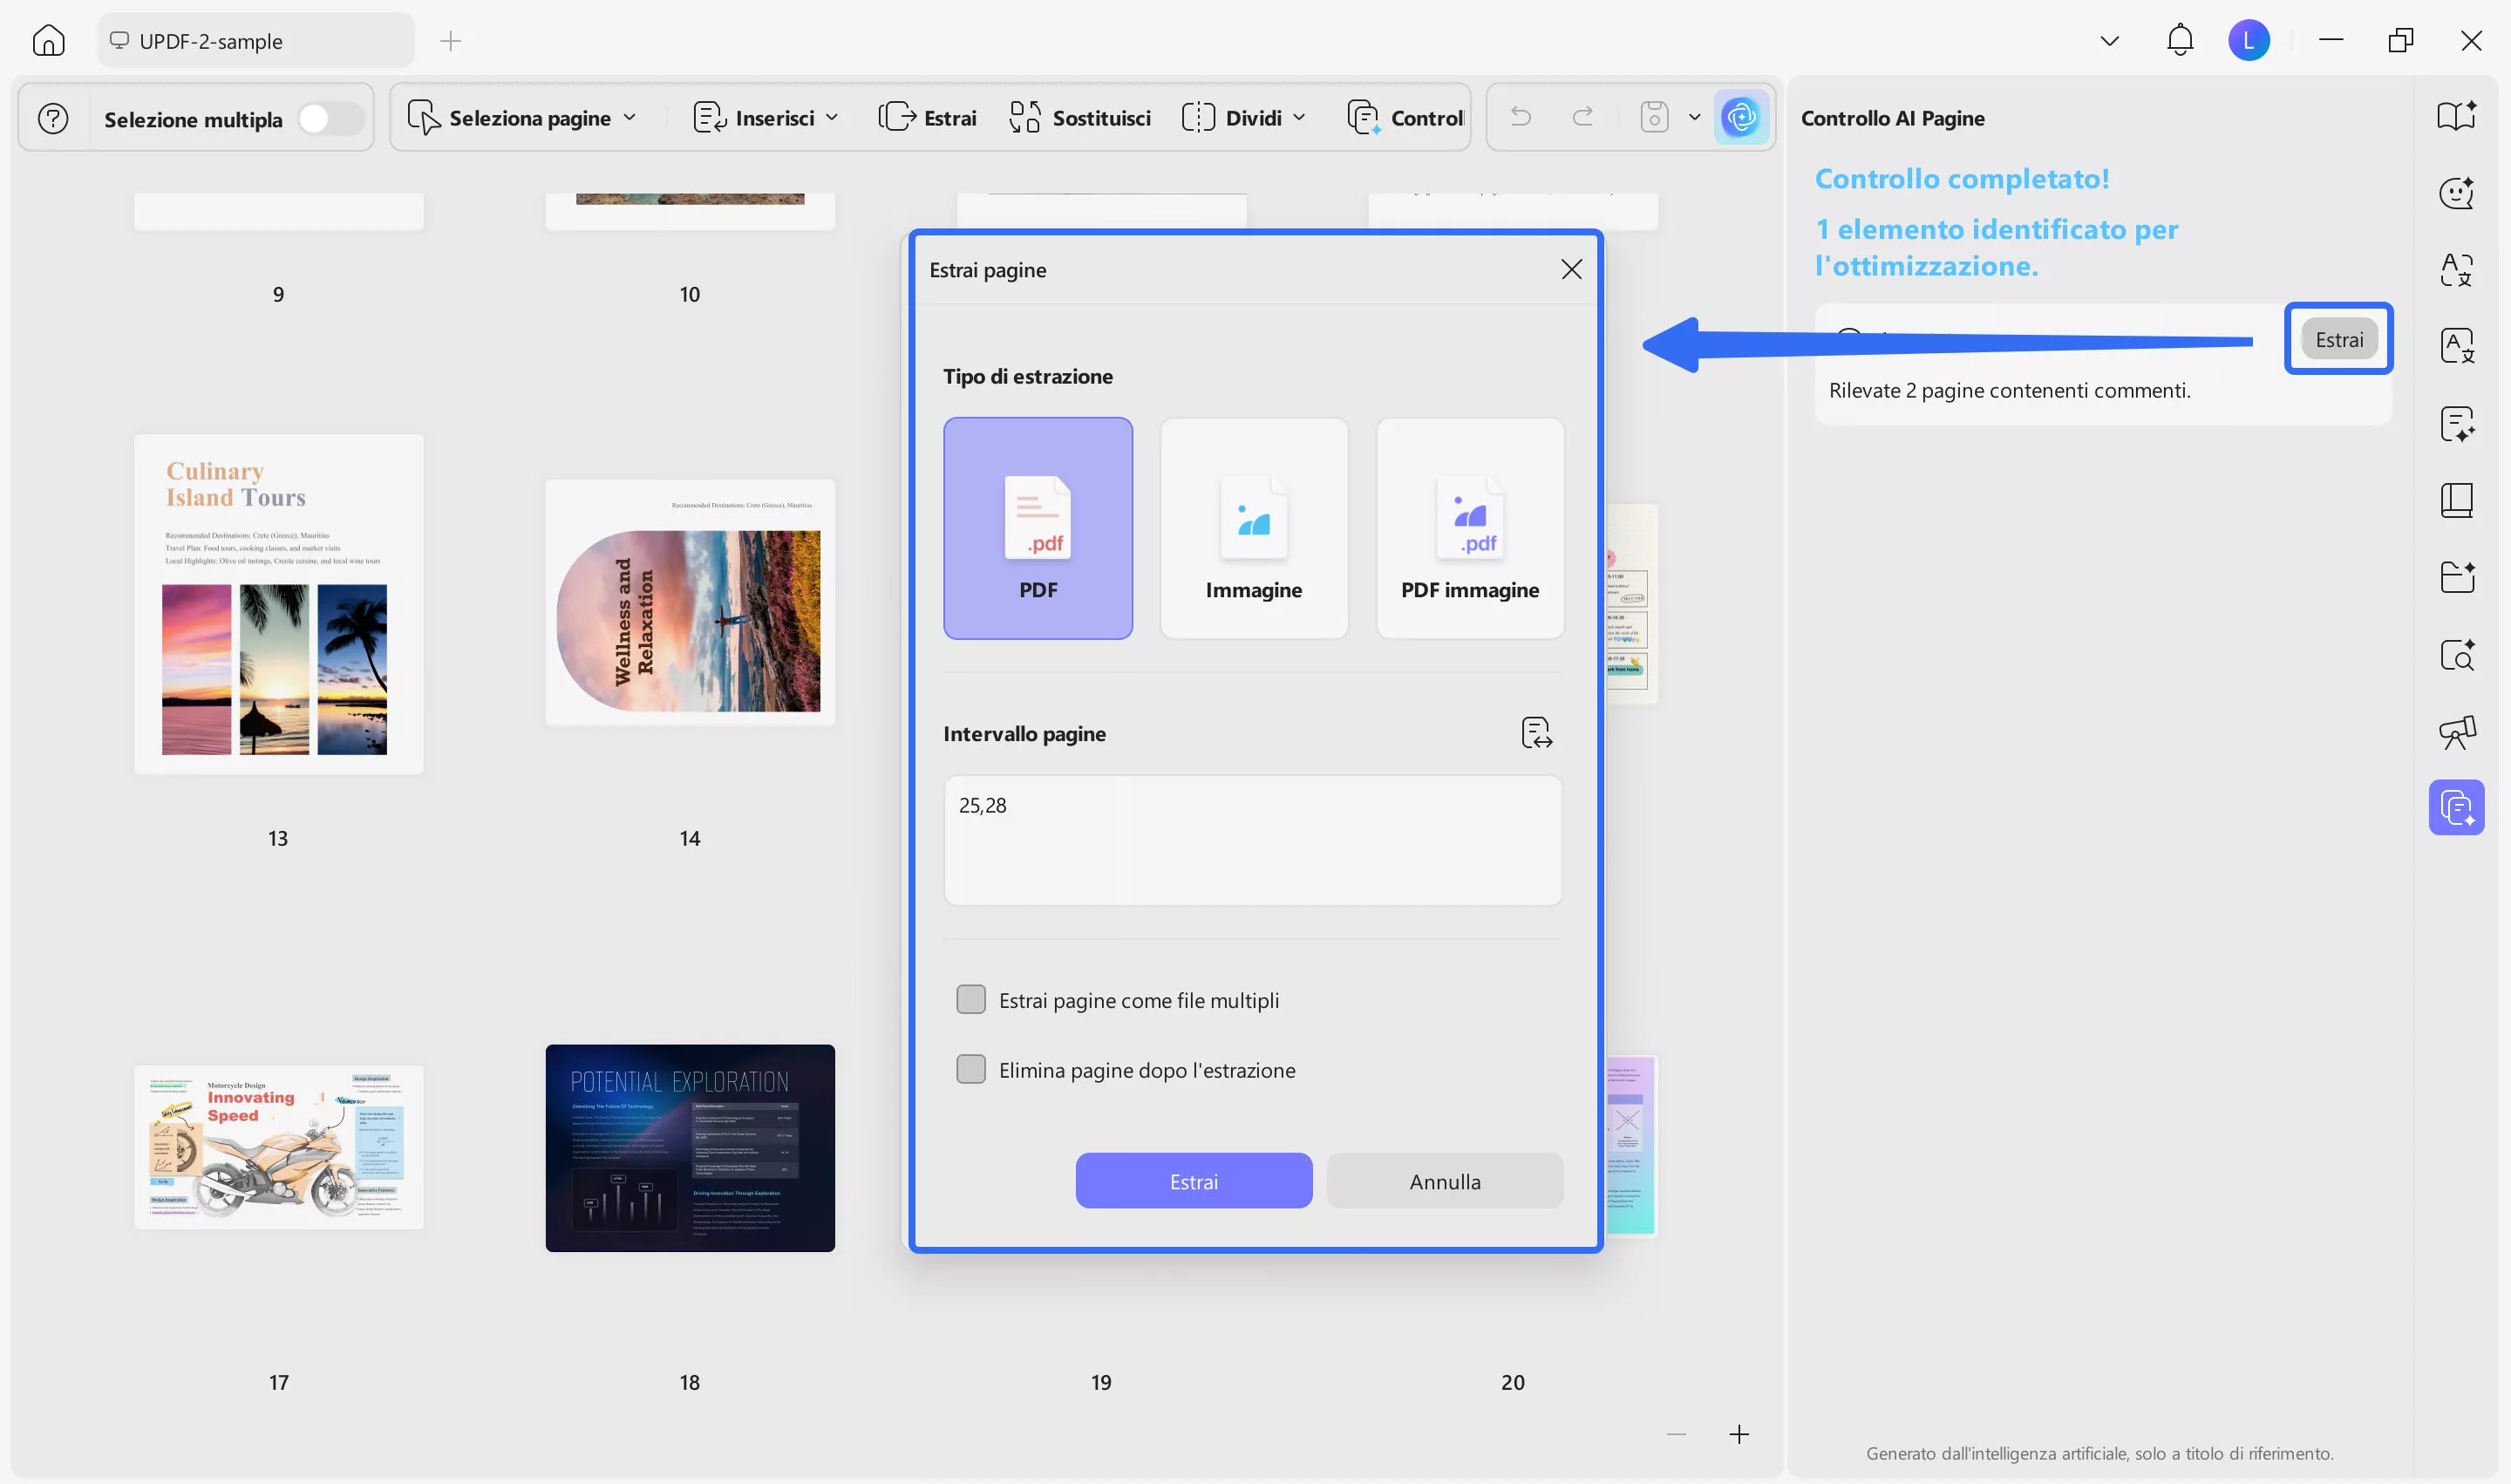
Task: Toggle Selezione multipla switch
Action: [x=330, y=119]
